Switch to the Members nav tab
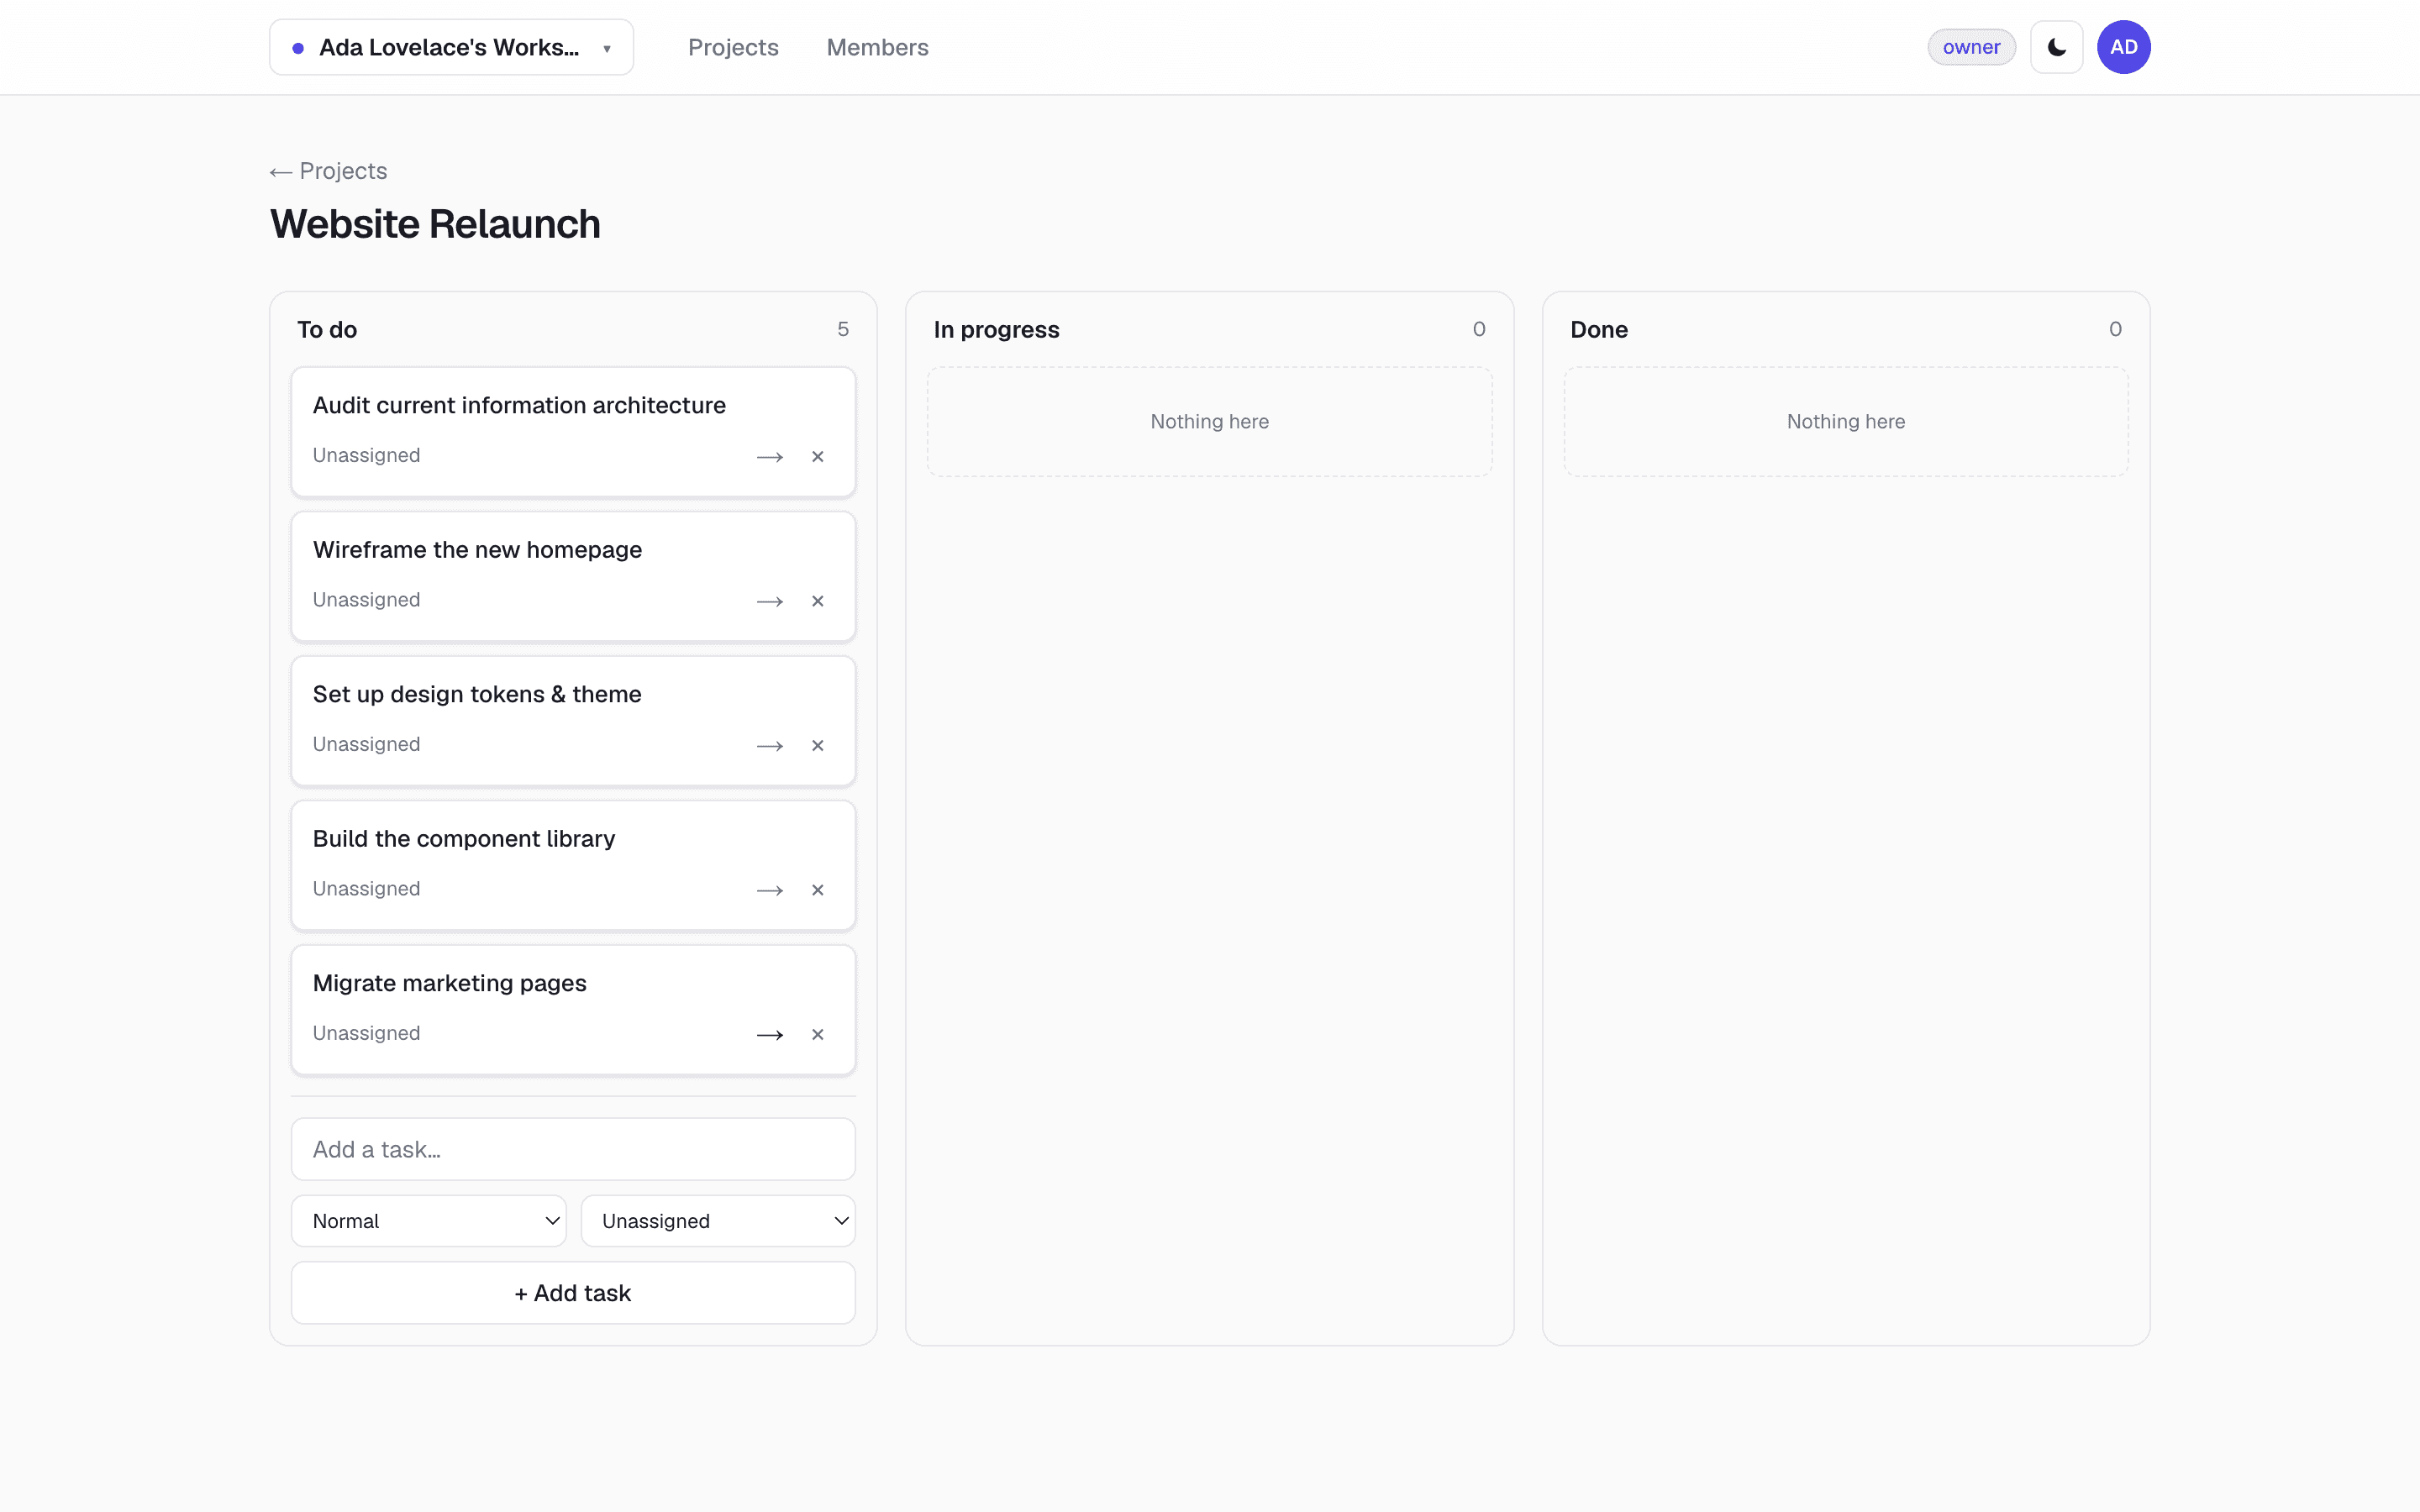This screenshot has width=2420, height=1512. 877,47
